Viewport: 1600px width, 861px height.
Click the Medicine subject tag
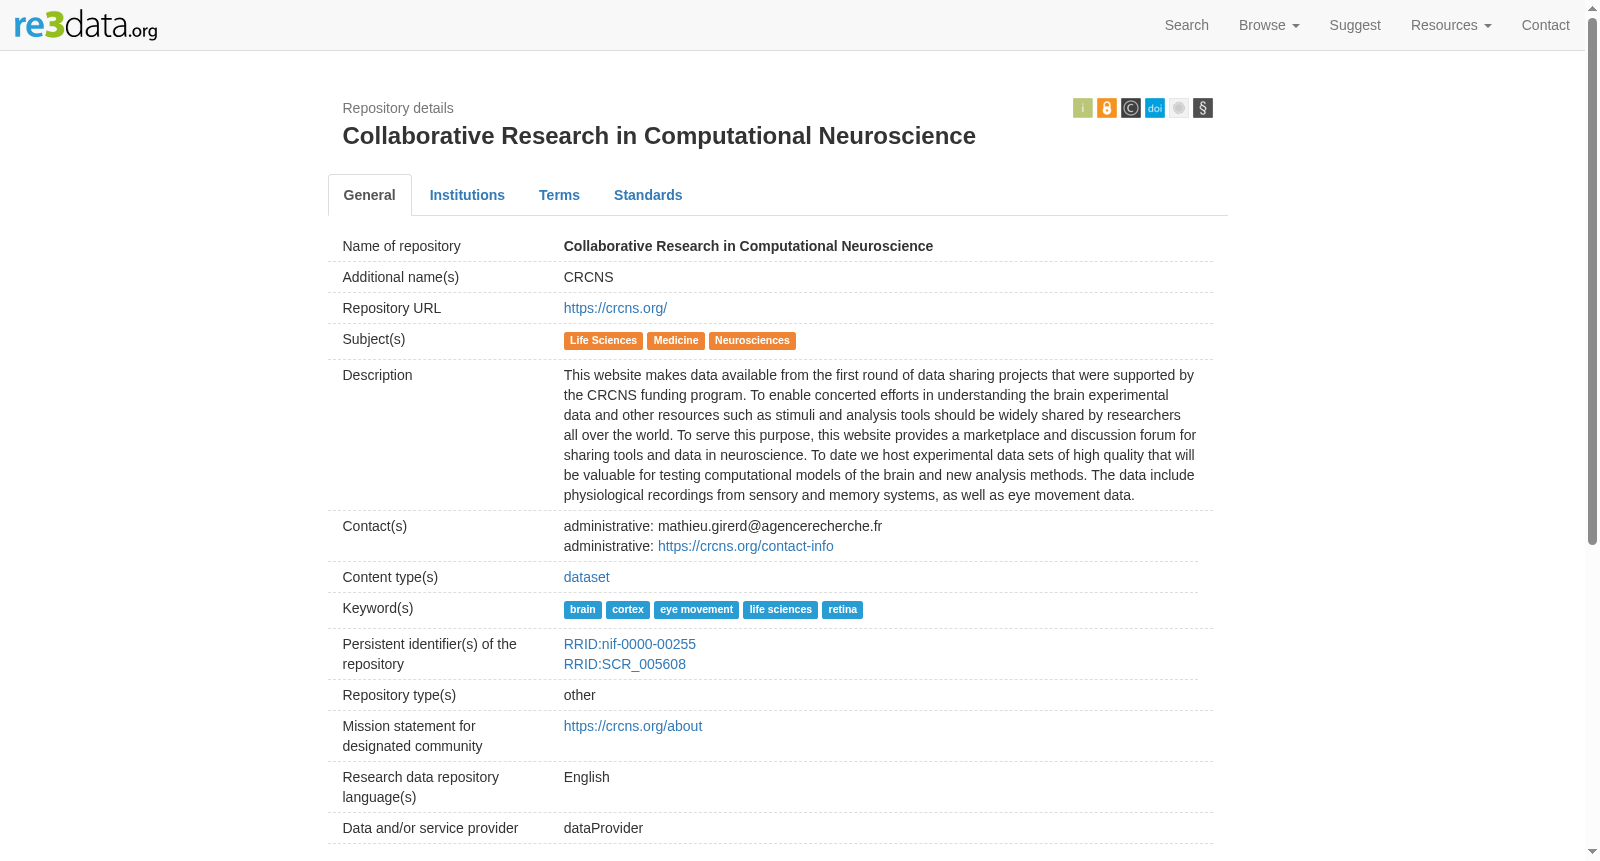pyautogui.click(x=676, y=341)
